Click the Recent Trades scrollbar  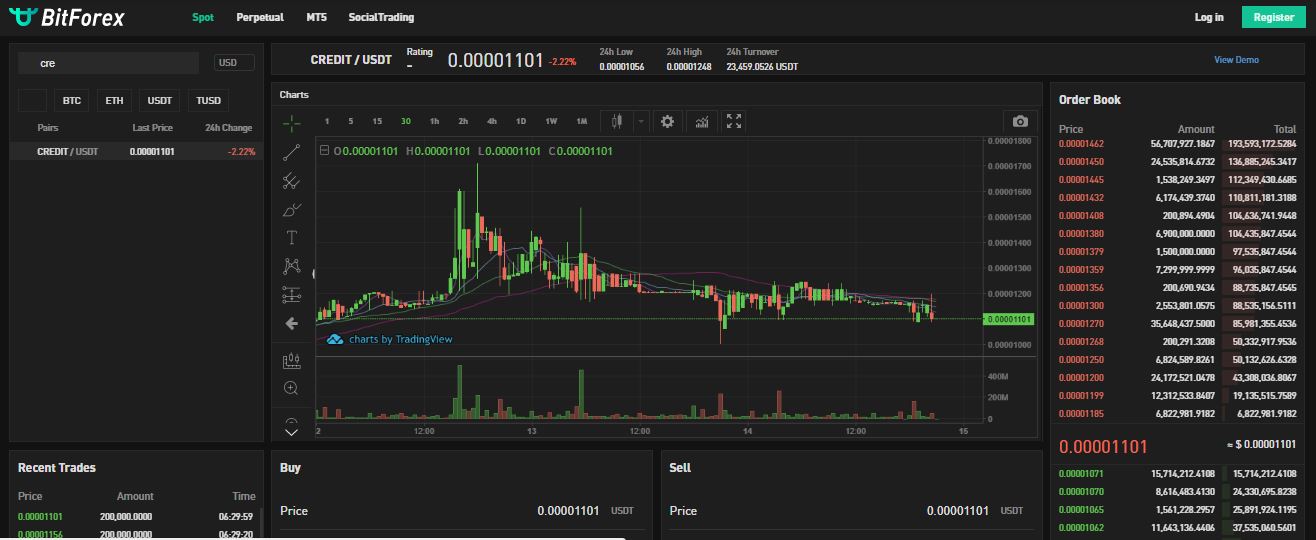pyautogui.click(x=261, y=524)
